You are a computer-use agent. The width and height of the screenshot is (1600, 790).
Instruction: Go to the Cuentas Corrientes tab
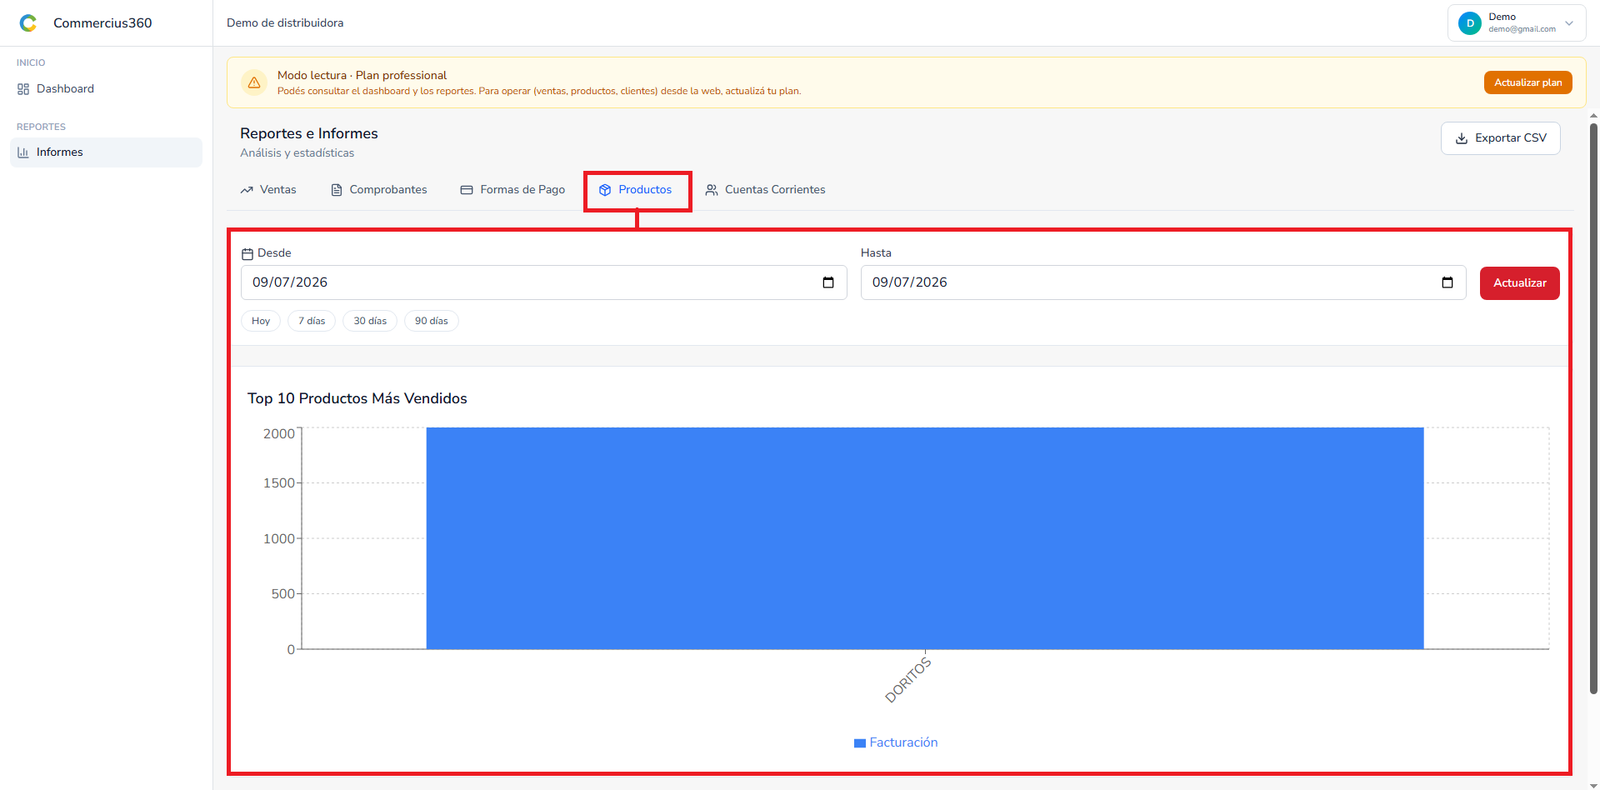coord(765,189)
